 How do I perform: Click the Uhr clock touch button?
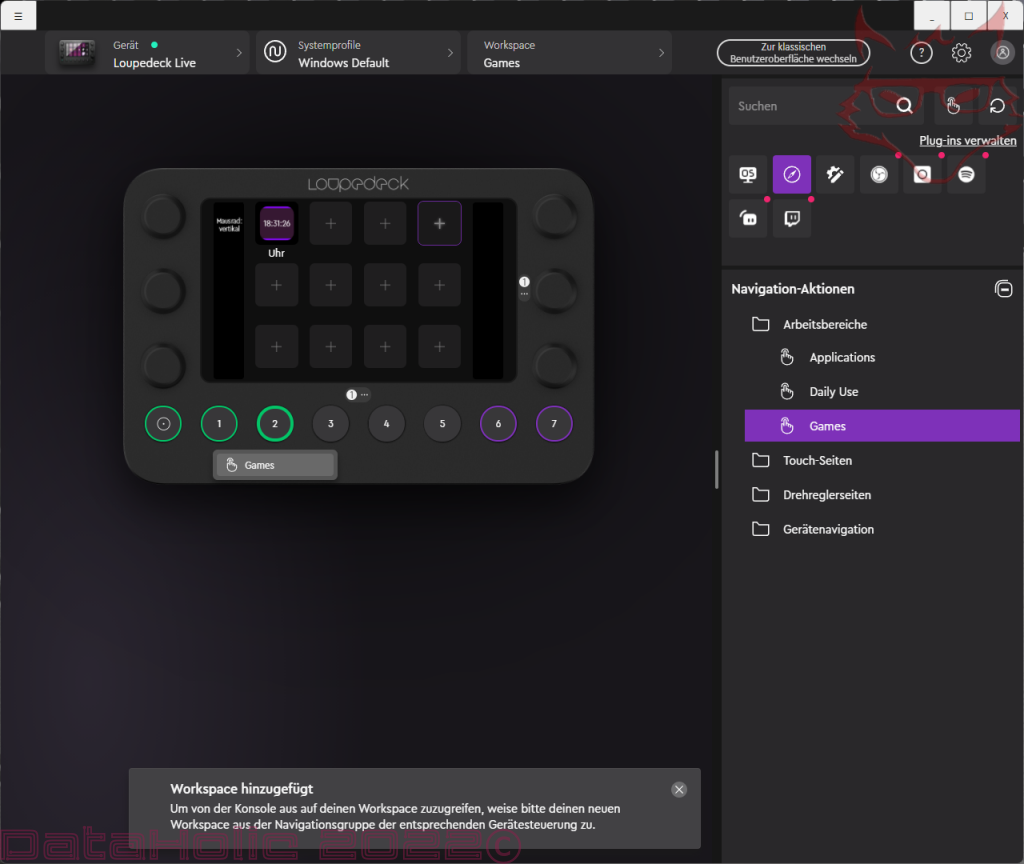(276, 223)
